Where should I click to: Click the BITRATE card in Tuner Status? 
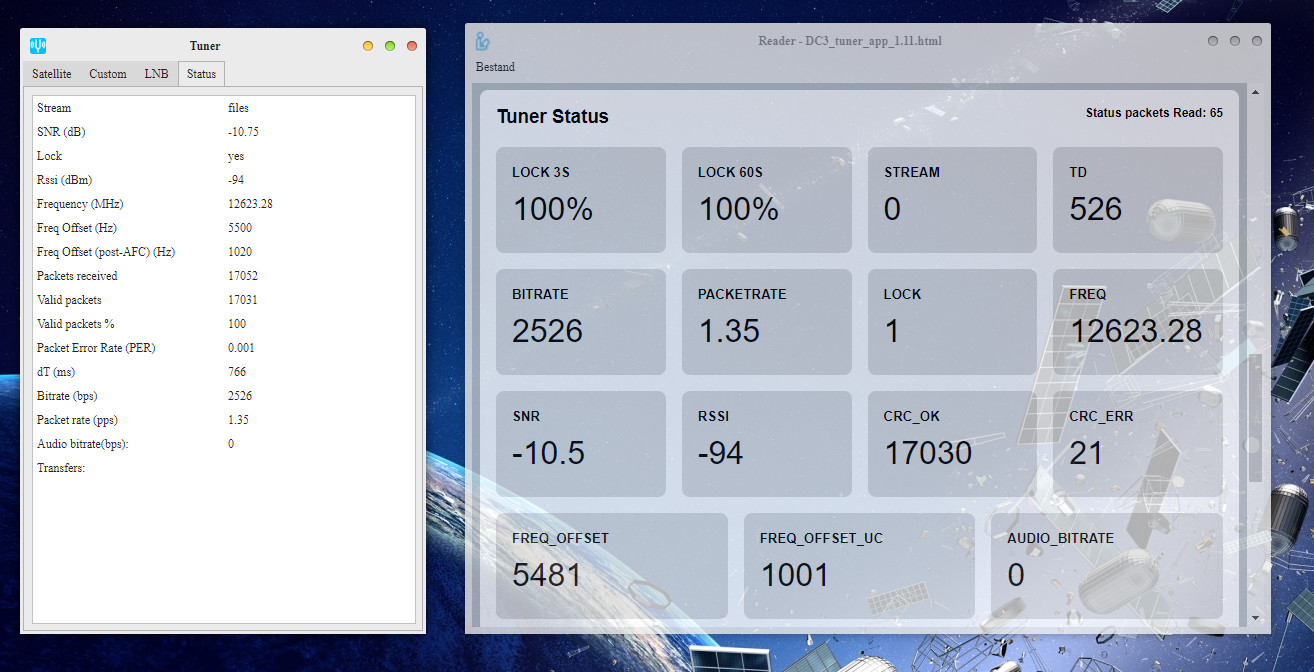click(x=581, y=321)
